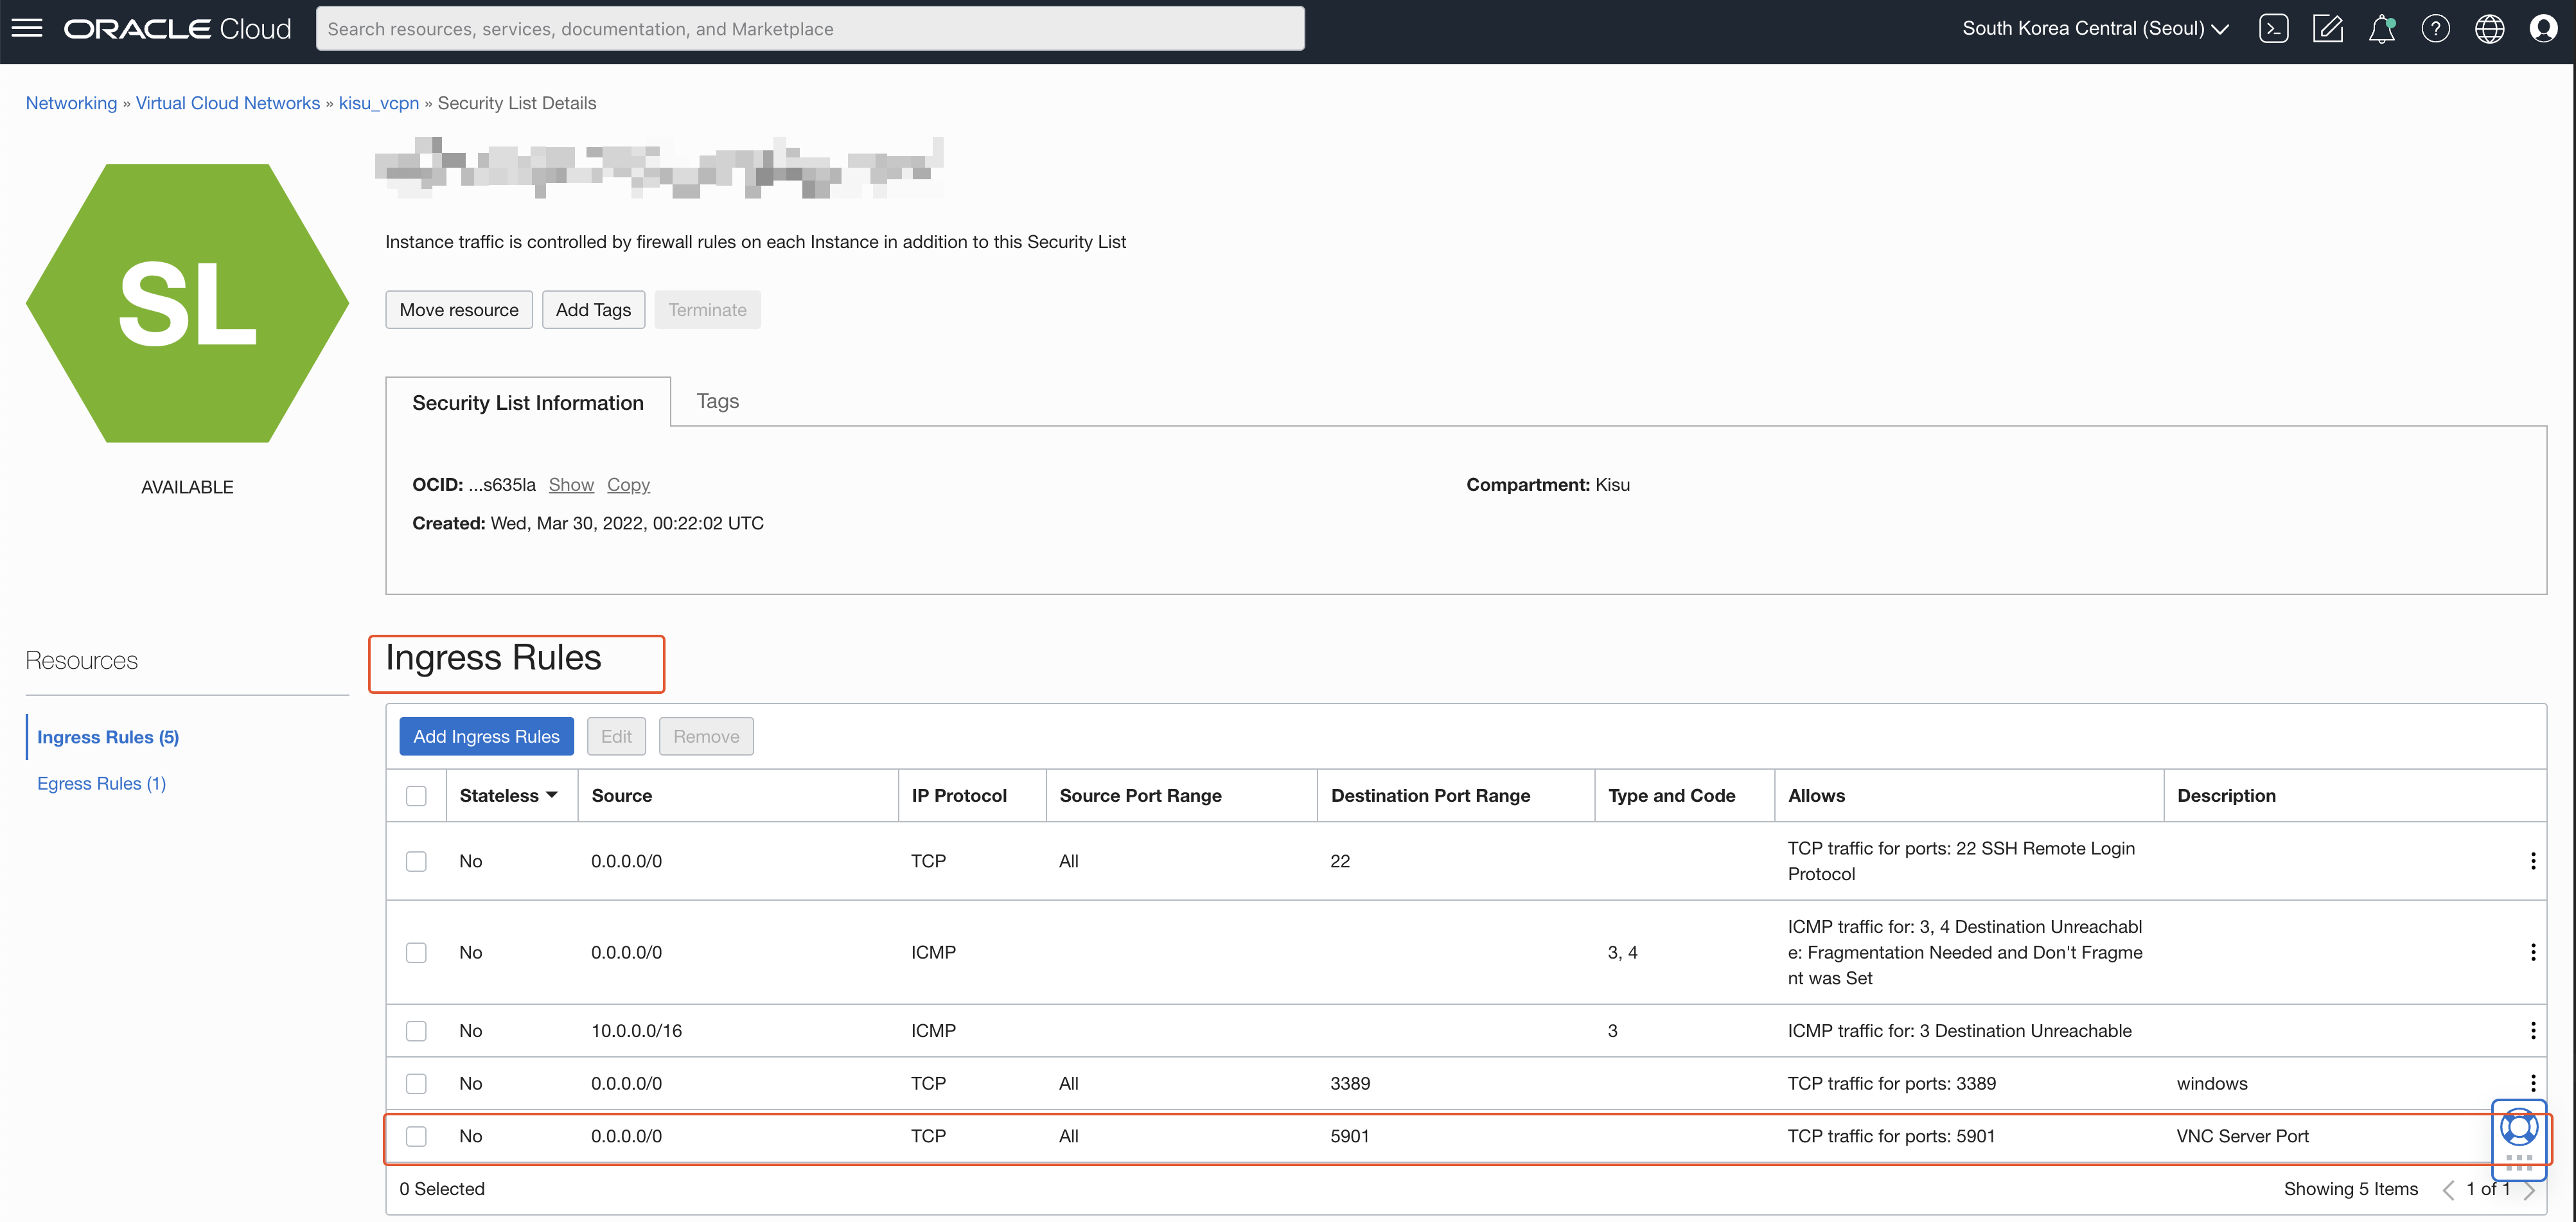Viewport: 2576px width, 1222px height.
Task: Open actions menu for port 22 rule
Action: (x=2532, y=861)
